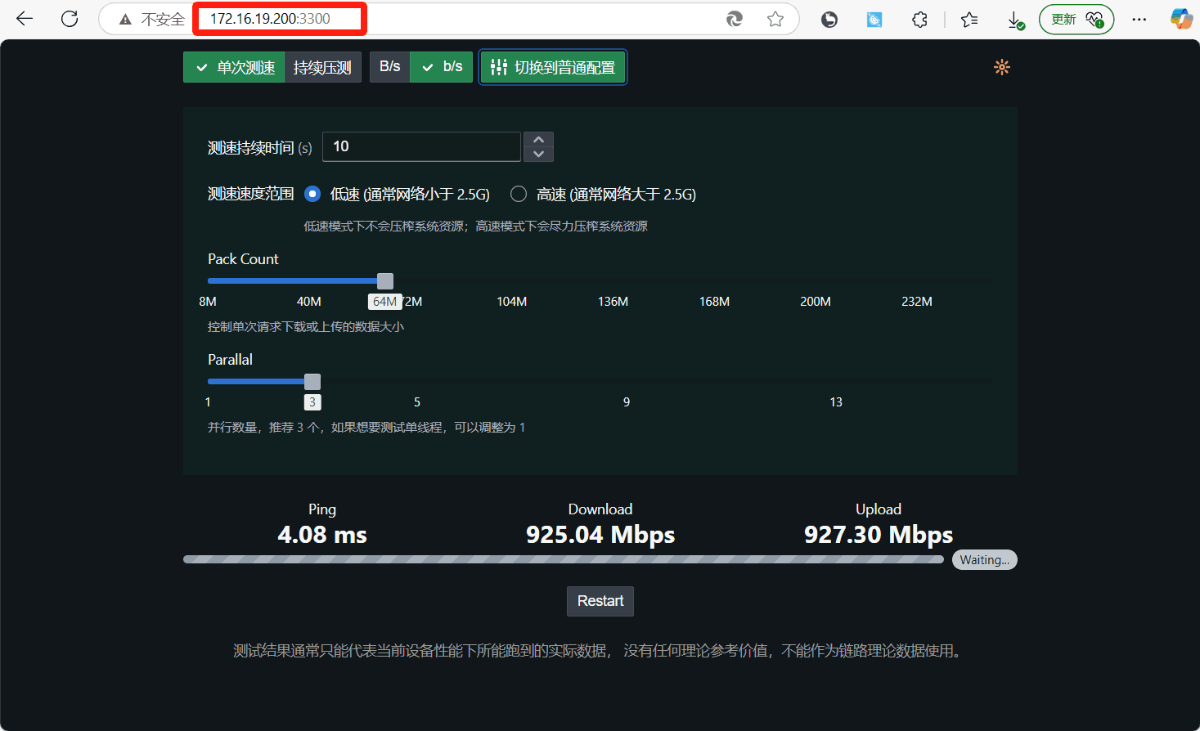Click the down arrow on duration stepper

(538, 153)
